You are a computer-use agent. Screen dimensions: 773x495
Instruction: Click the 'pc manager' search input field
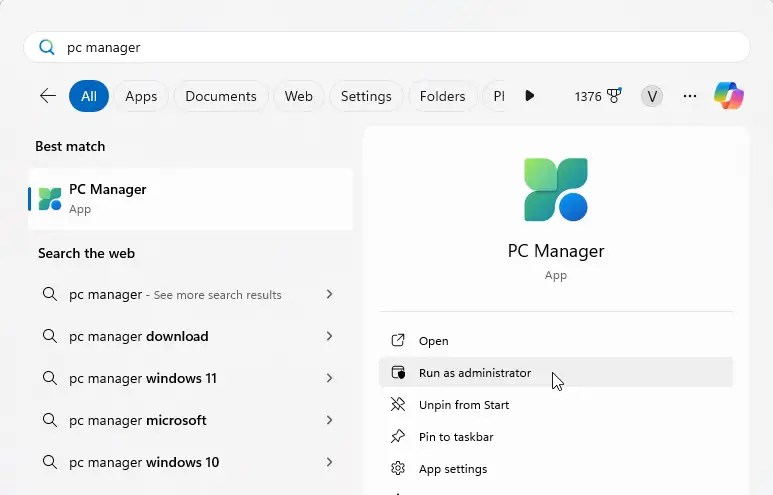pos(387,47)
